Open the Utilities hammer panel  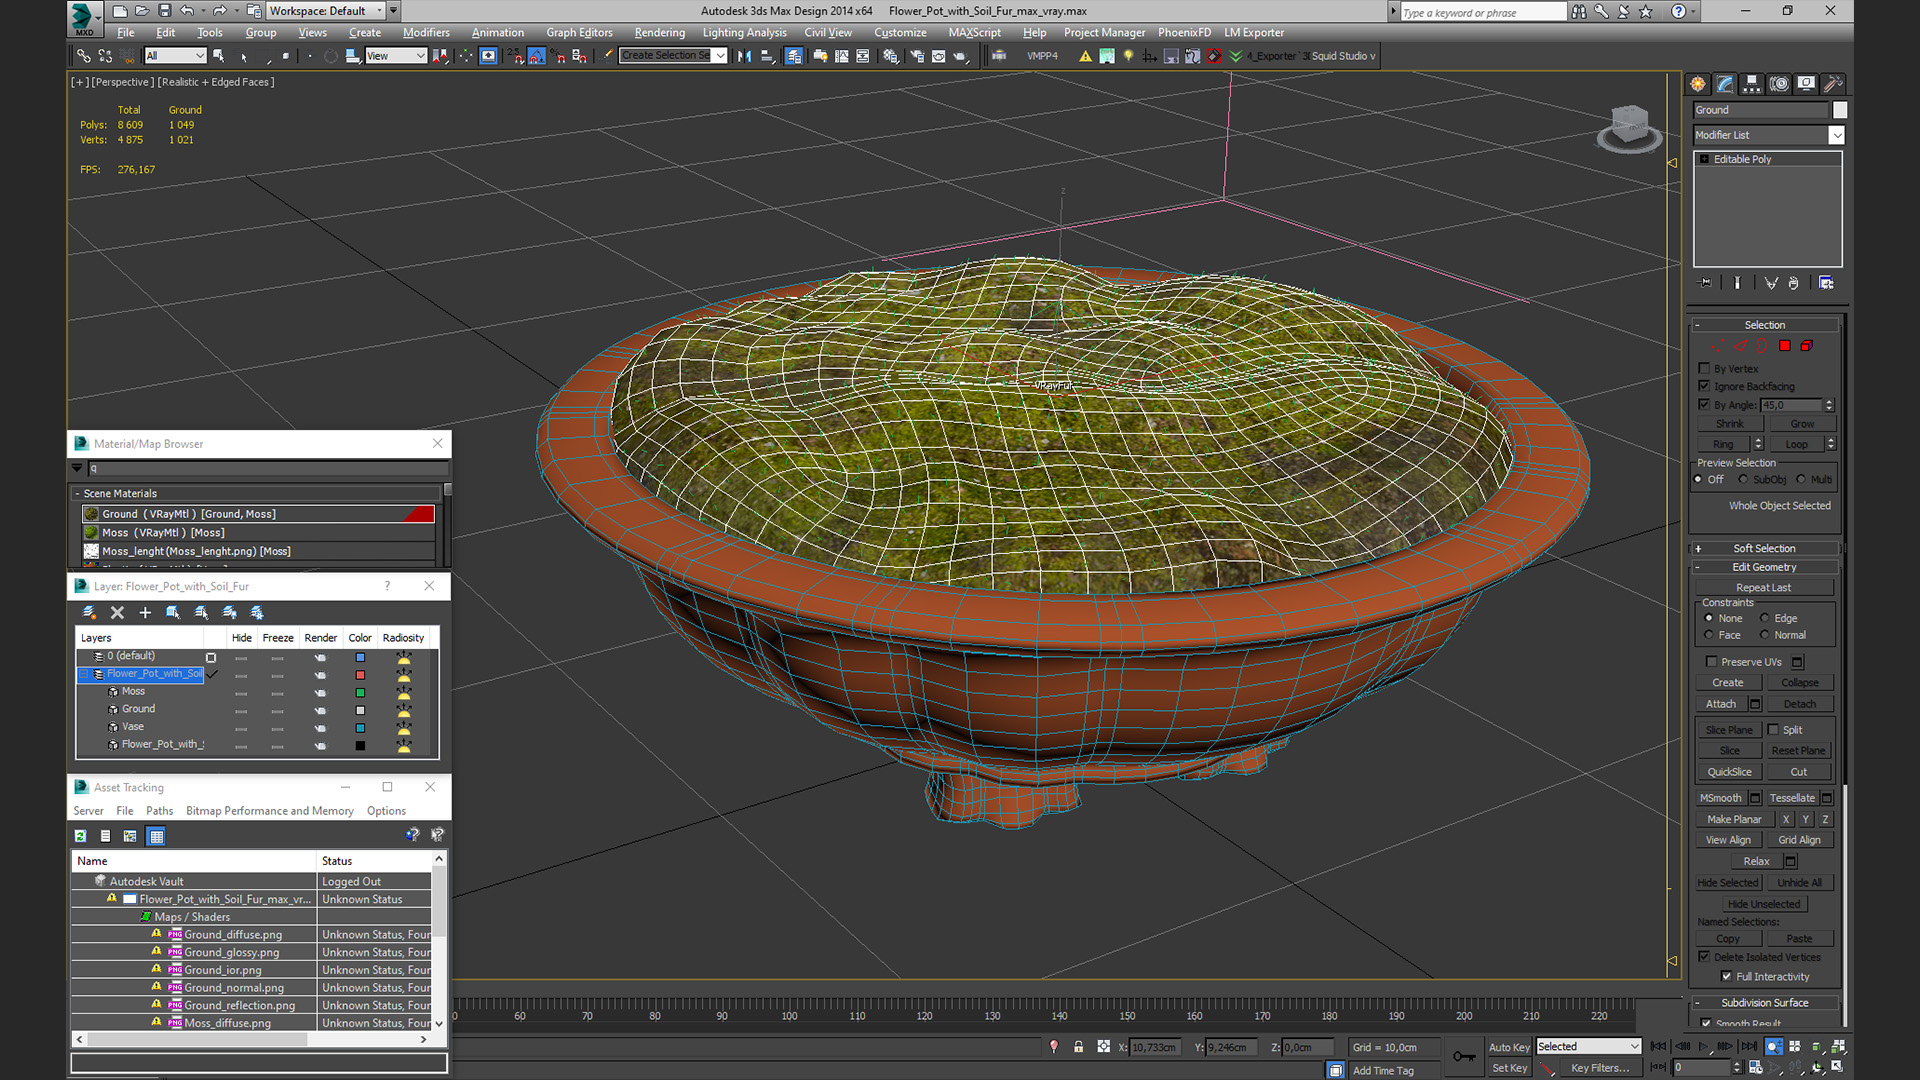[x=1833, y=84]
